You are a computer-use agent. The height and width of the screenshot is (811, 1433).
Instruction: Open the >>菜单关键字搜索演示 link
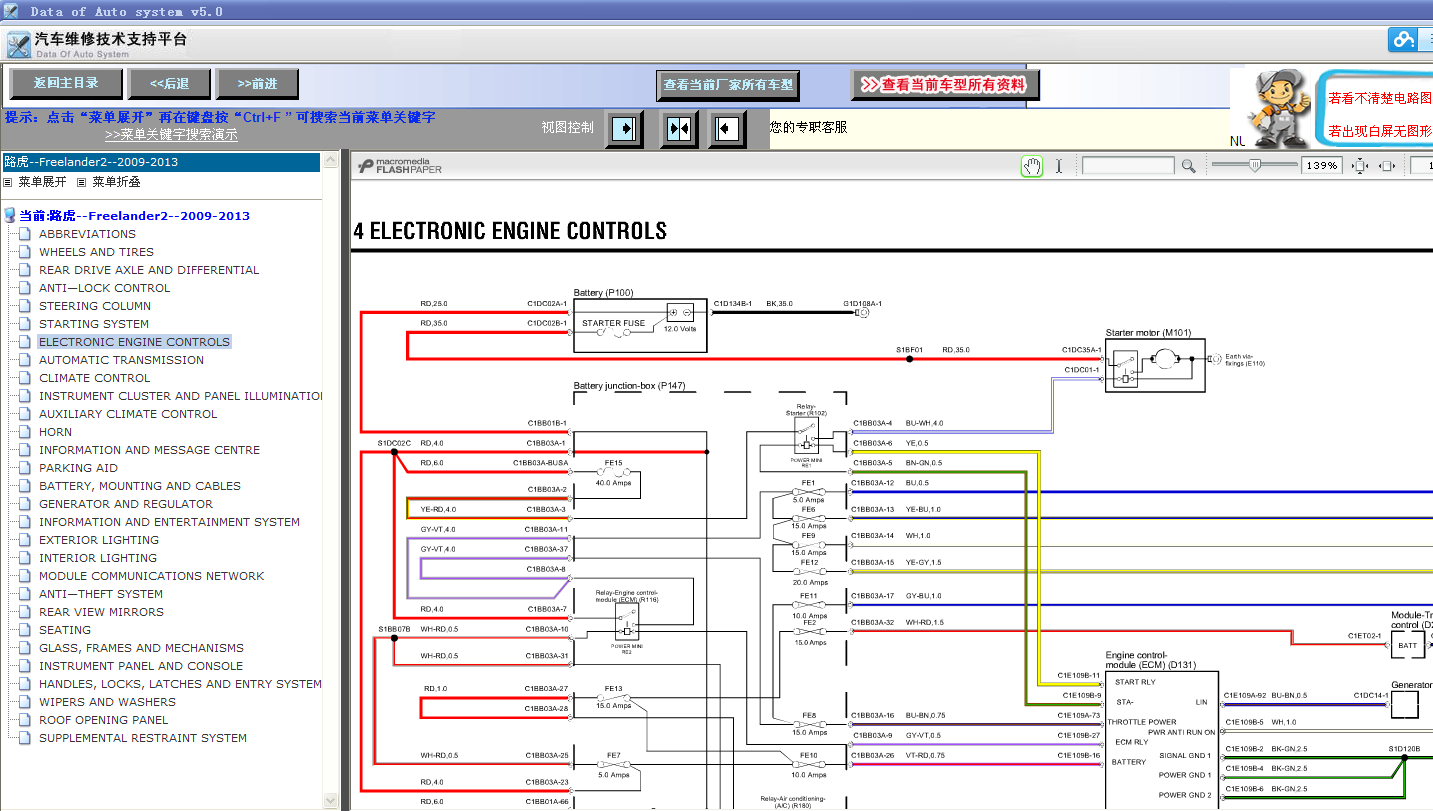171,134
